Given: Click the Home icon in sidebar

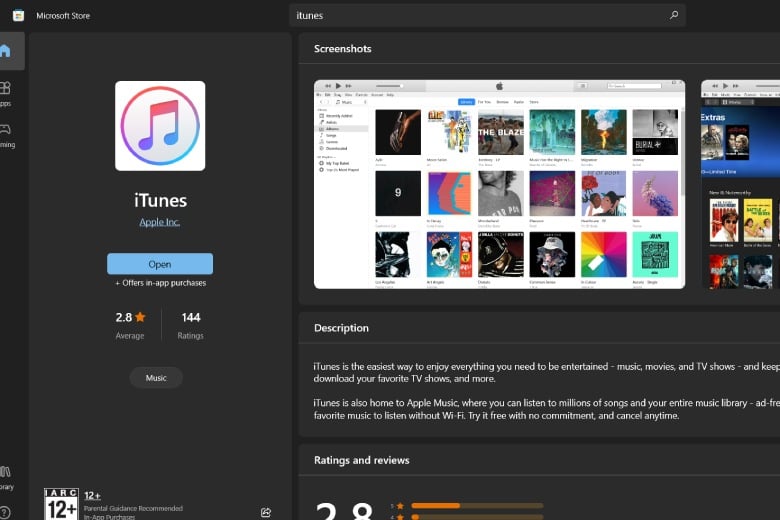Looking at the screenshot, I should [x=5, y=50].
